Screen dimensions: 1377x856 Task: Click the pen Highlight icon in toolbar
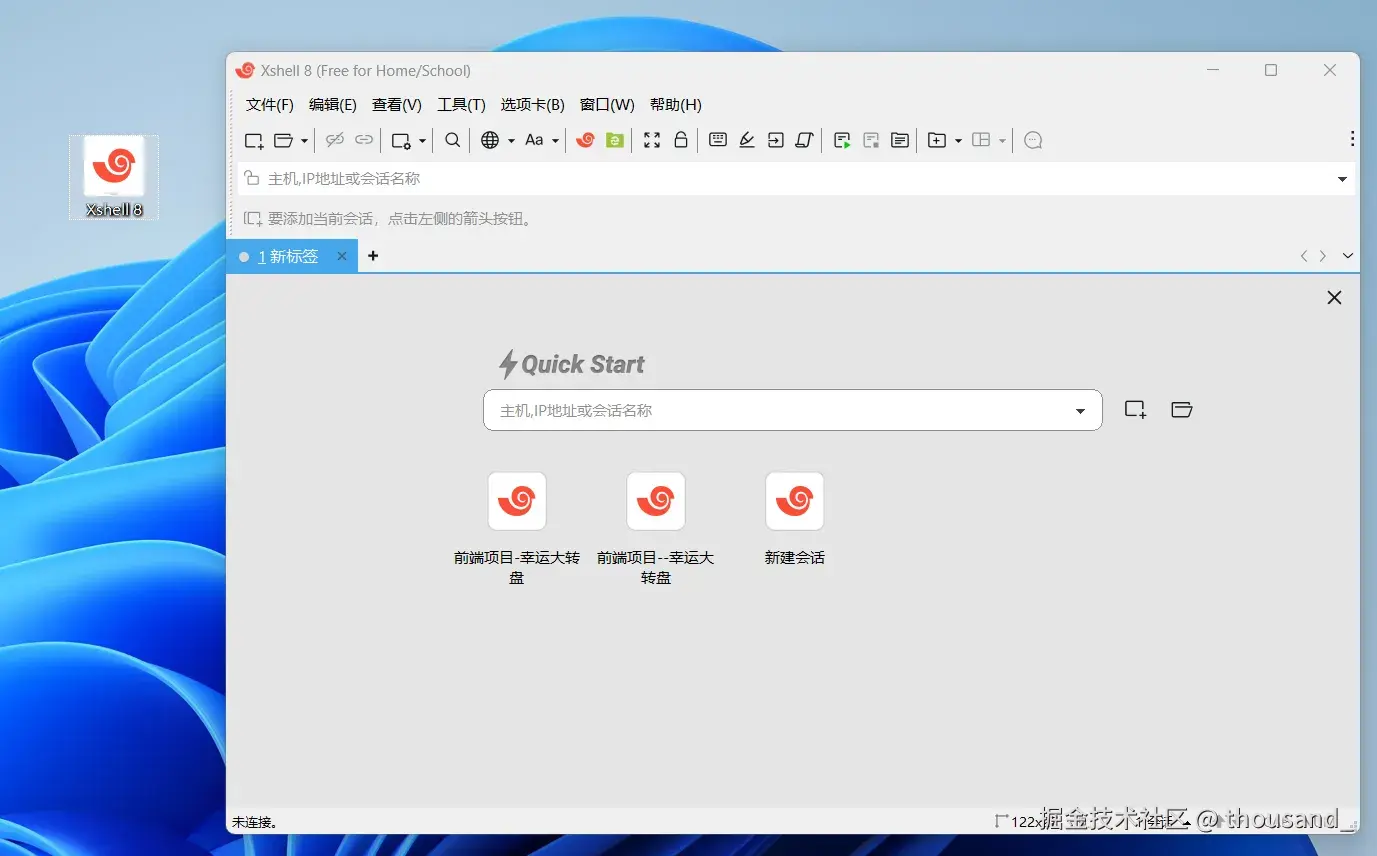click(747, 141)
